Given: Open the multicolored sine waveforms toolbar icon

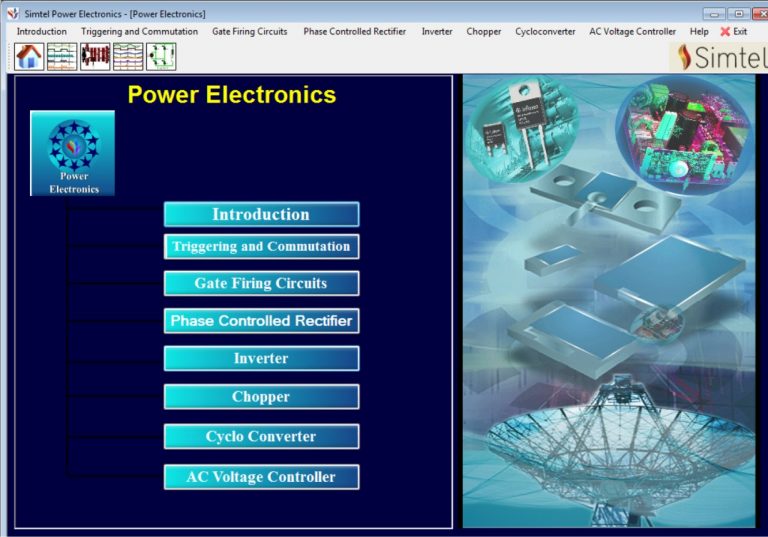Looking at the screenshot, I should pos(128,56).
